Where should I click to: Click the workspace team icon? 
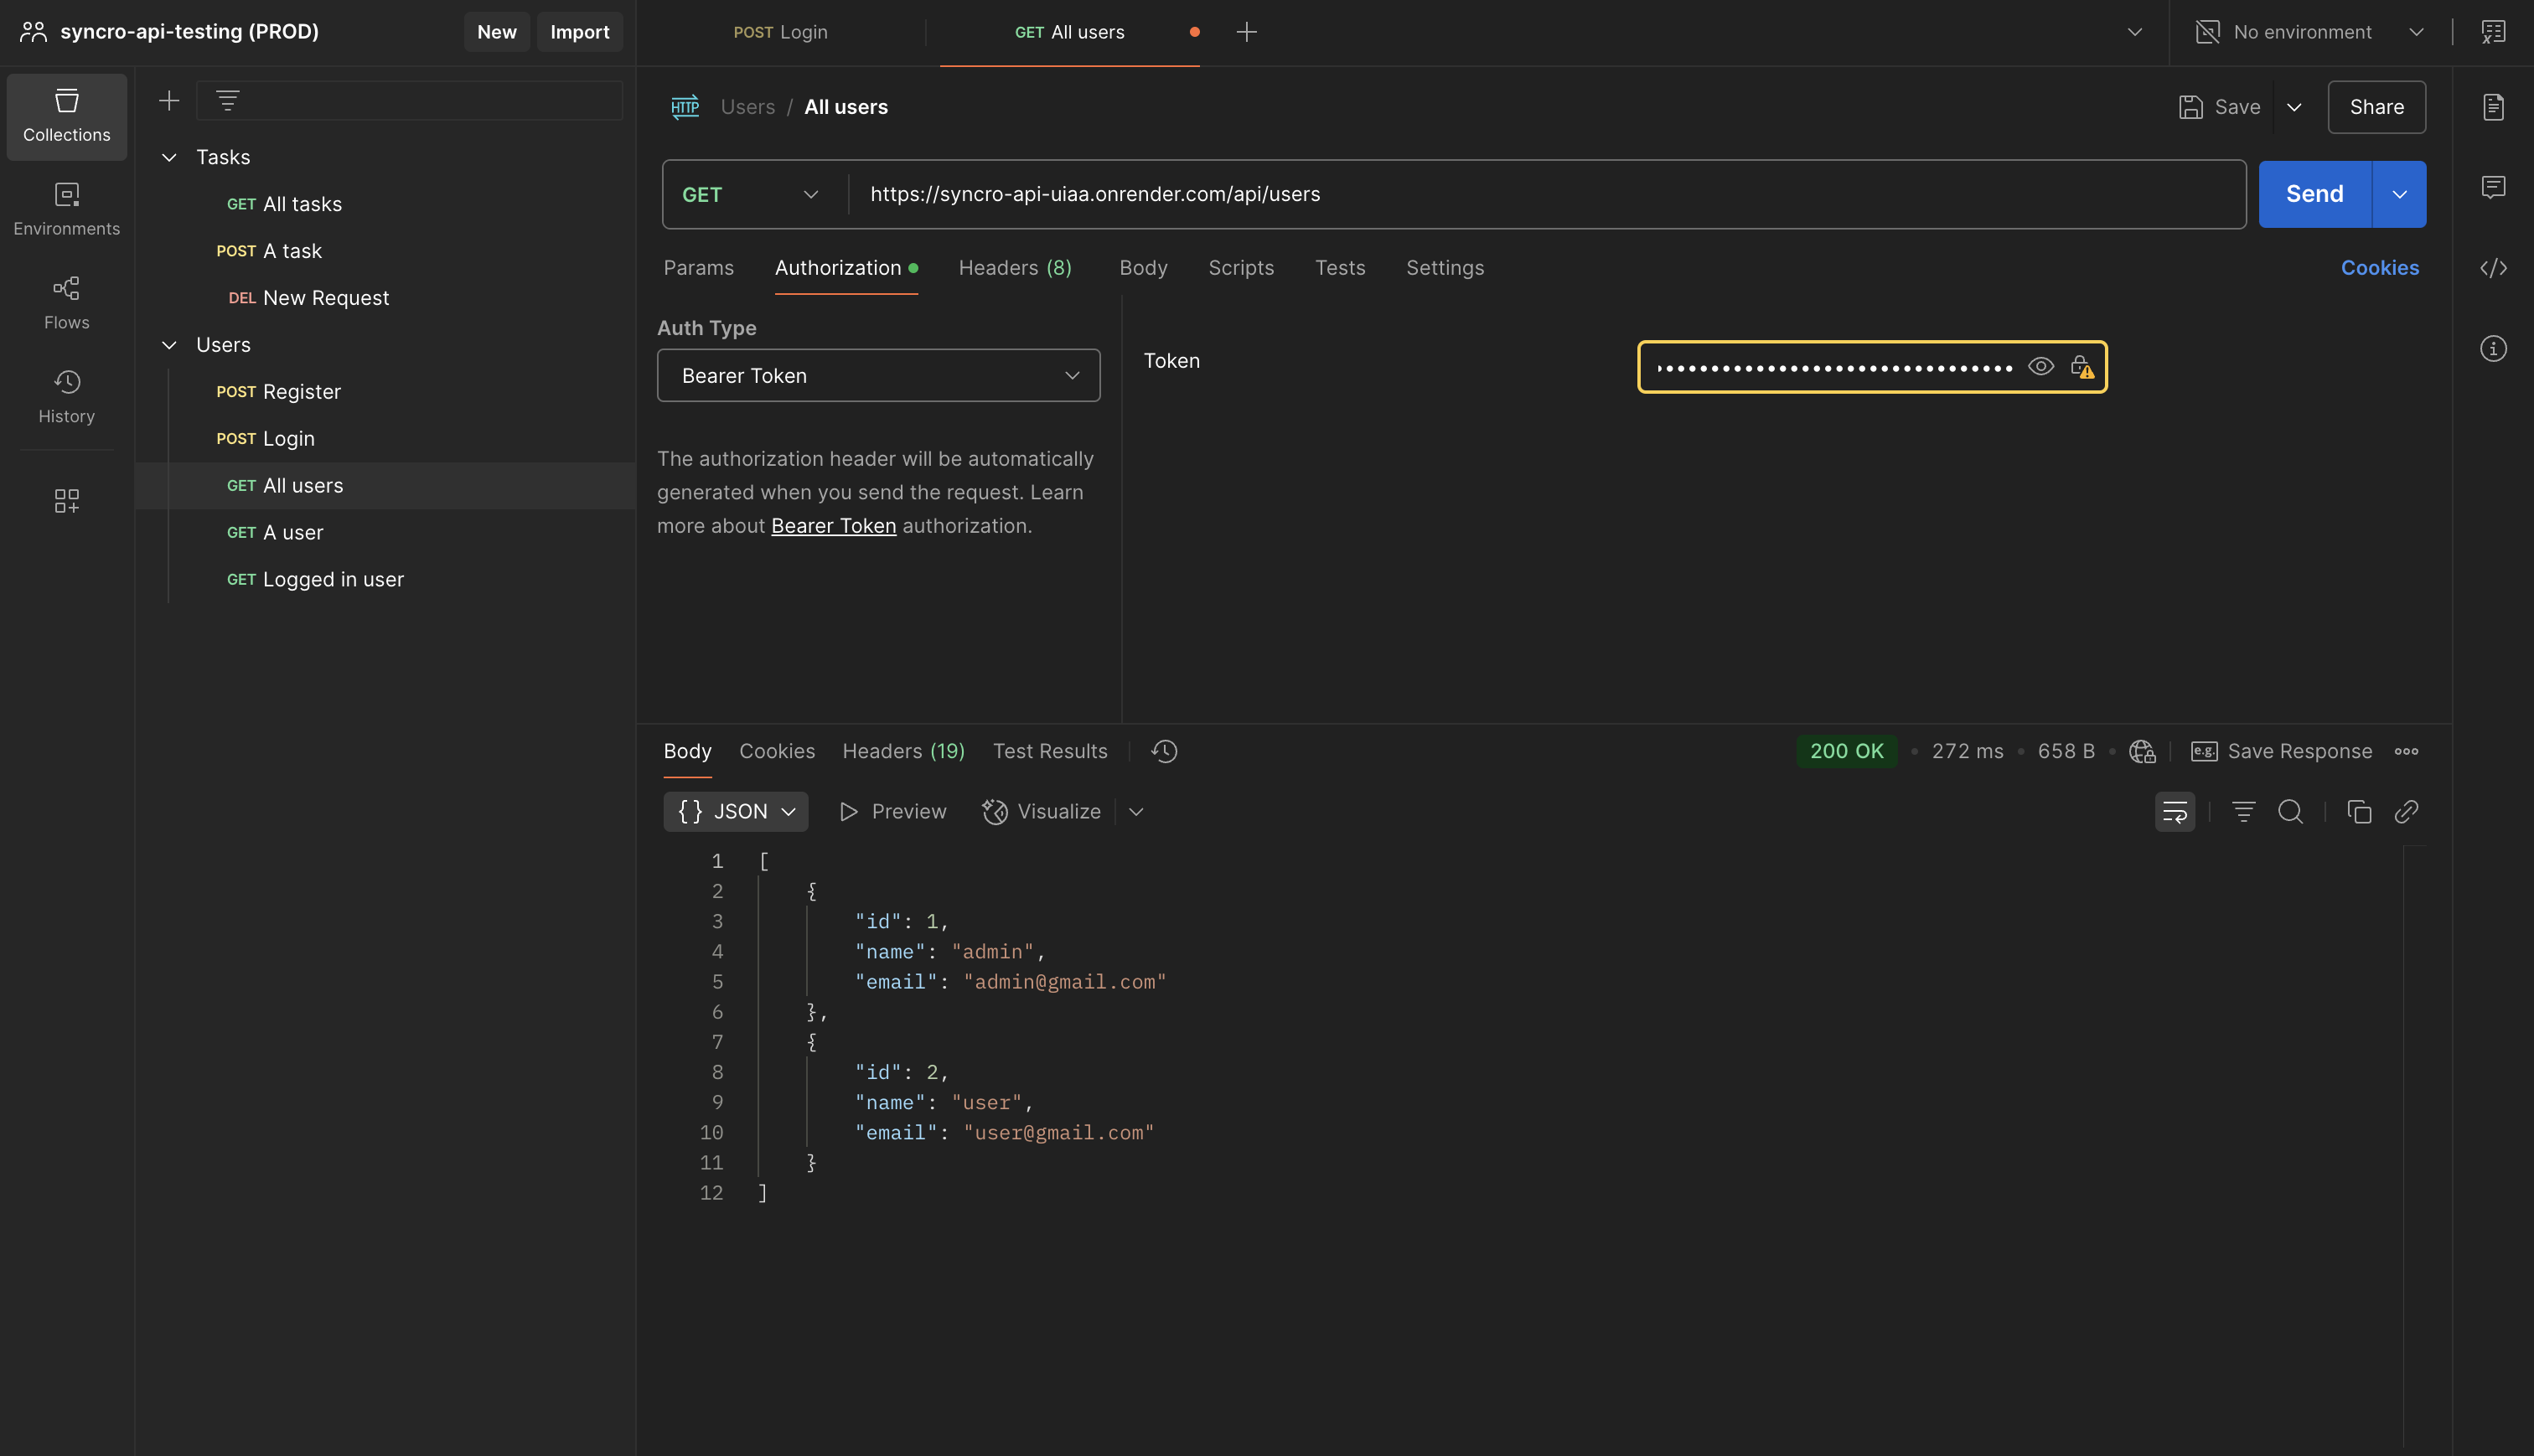[x=34, y=32]
